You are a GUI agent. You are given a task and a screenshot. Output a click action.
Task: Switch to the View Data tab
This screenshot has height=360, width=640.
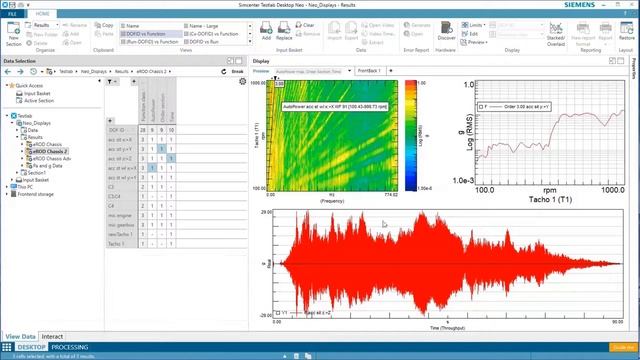click(x=20, y=337)
